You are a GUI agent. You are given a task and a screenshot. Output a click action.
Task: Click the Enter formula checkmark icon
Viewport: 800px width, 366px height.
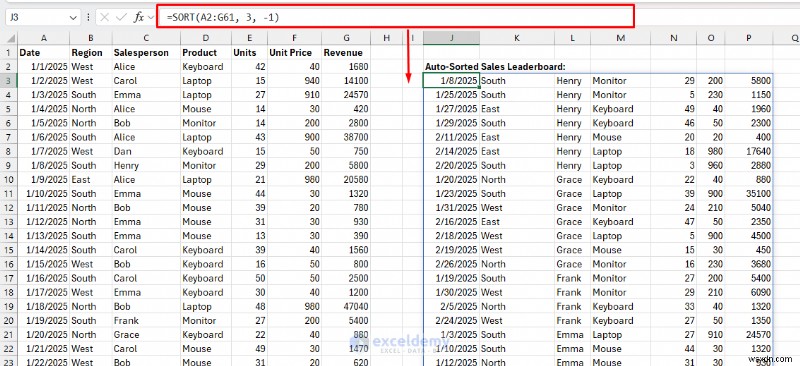click(x=121, y=17)
